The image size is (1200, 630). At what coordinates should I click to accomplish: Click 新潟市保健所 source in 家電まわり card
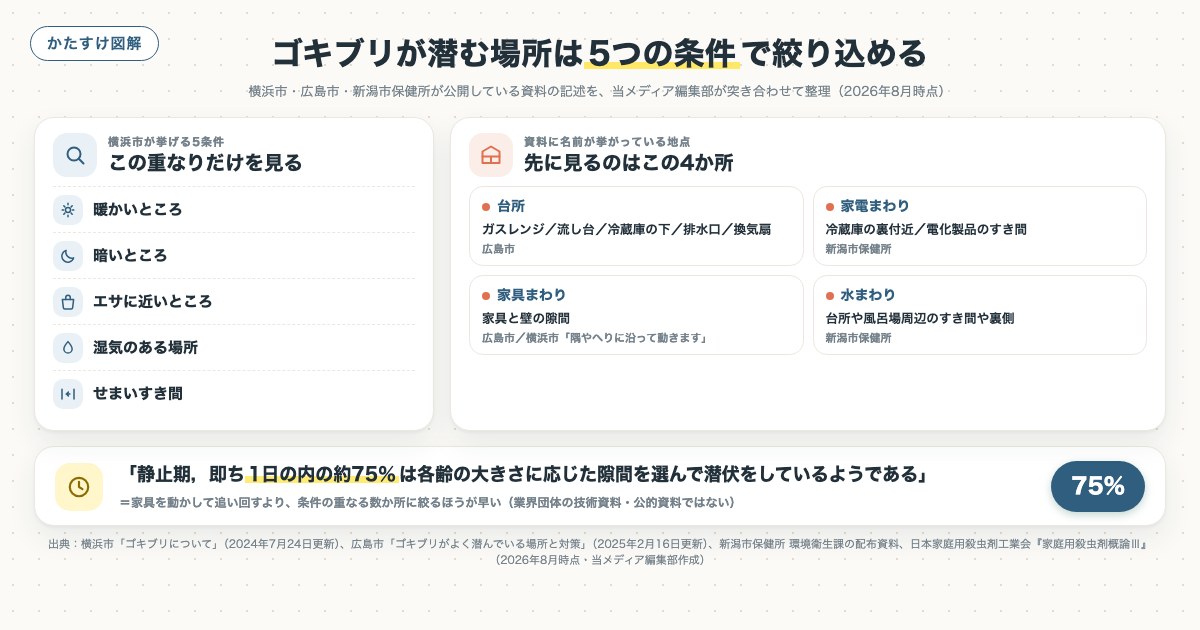pos(859,248)
